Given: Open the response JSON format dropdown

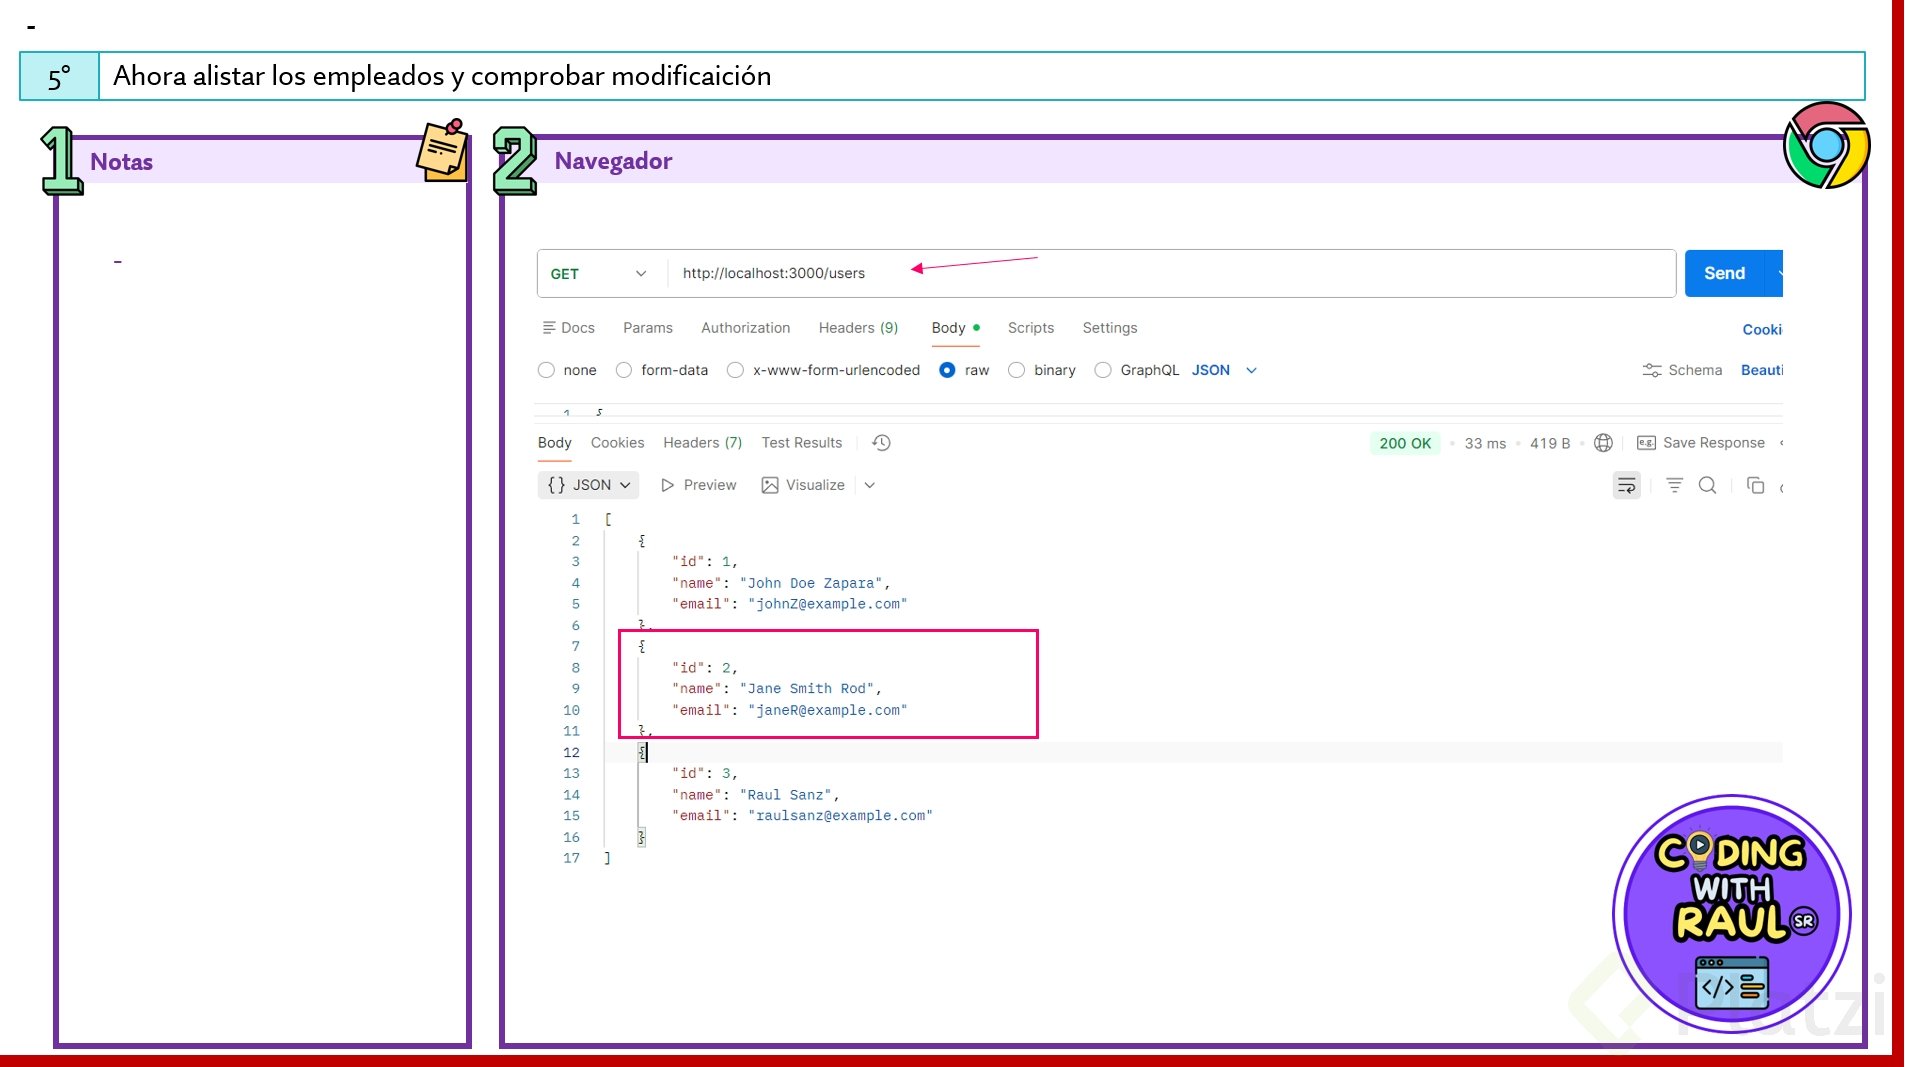Looking at the screenshot, I should tap(589, 485).
